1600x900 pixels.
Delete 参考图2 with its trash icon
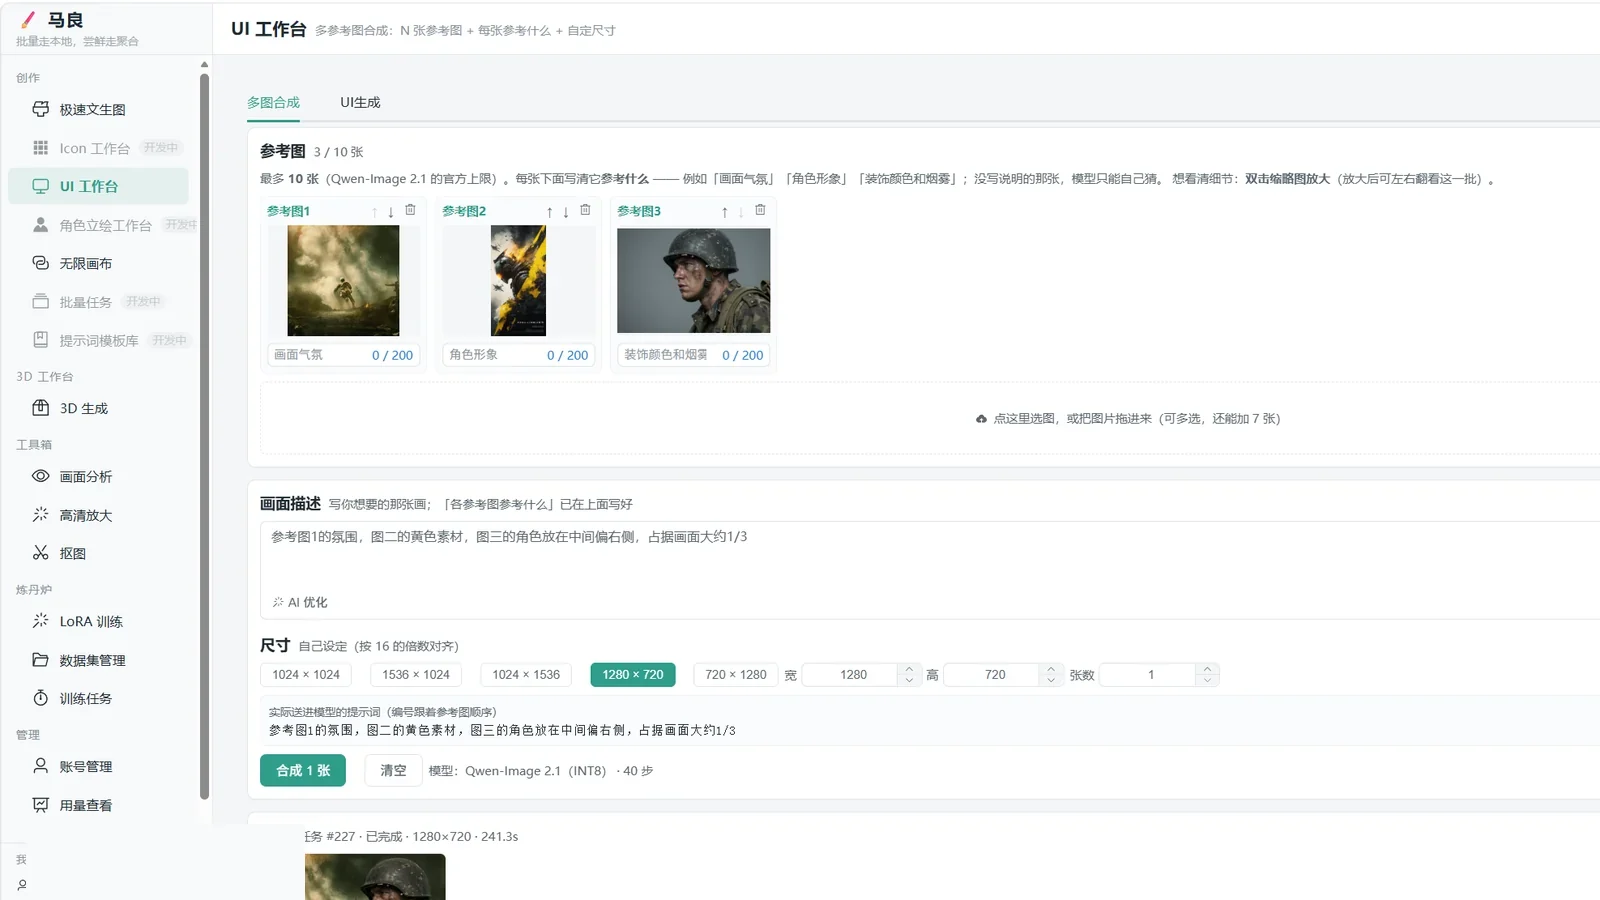pyautogui.click(x=585, y=210)
